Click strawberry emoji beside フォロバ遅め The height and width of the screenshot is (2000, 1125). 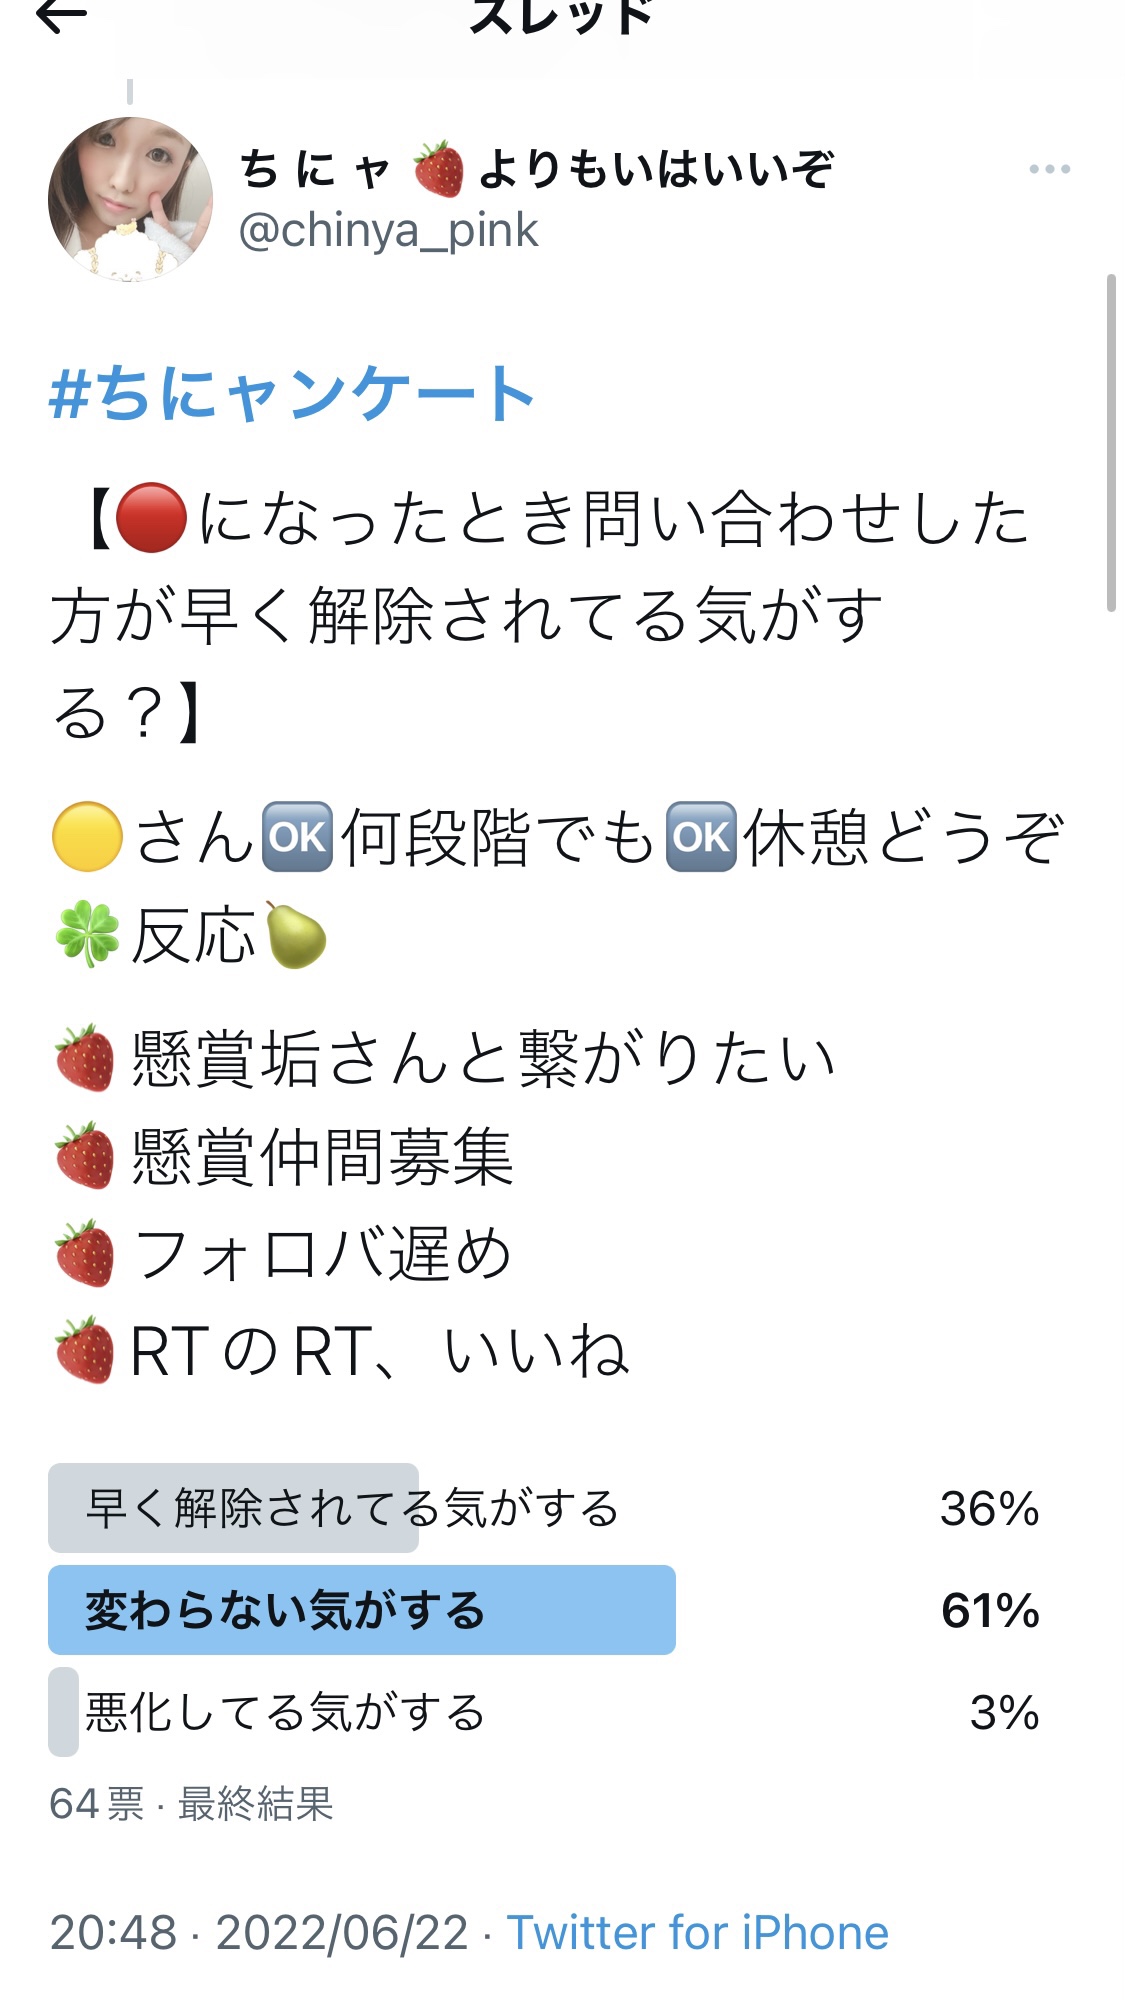[x=85, y=1252]
